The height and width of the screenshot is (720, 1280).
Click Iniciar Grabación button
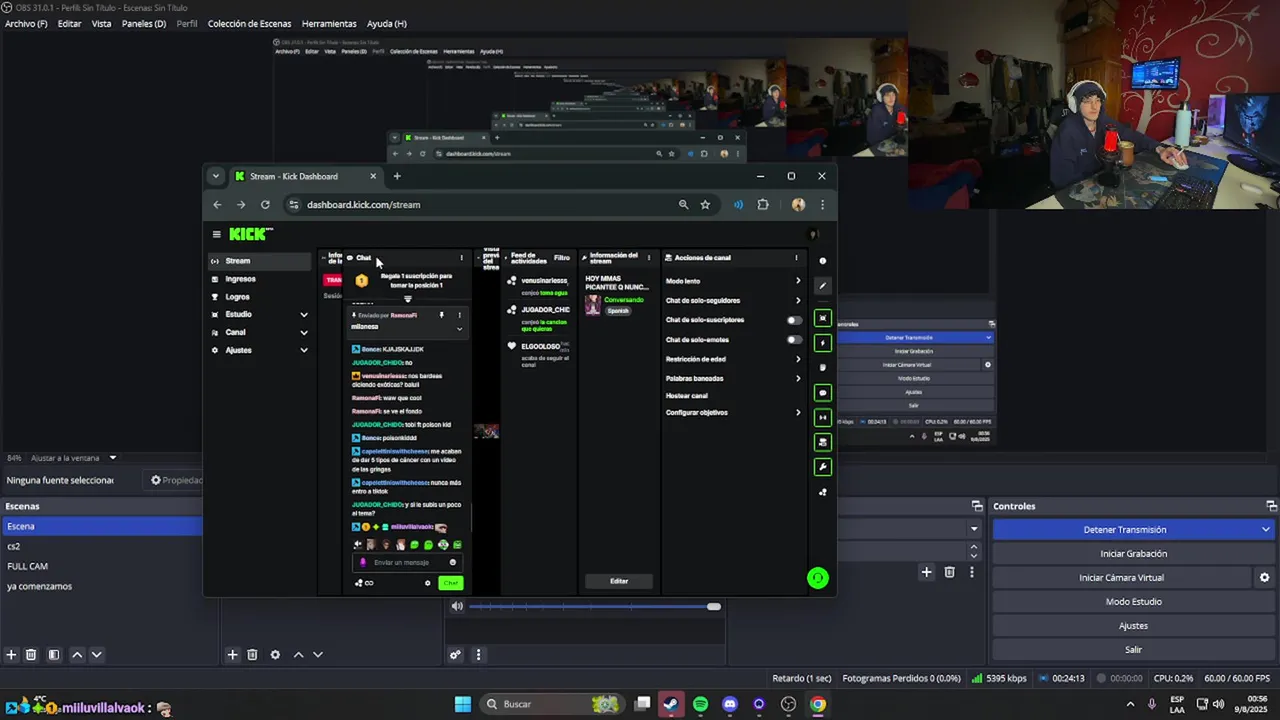coord(1133,554)
